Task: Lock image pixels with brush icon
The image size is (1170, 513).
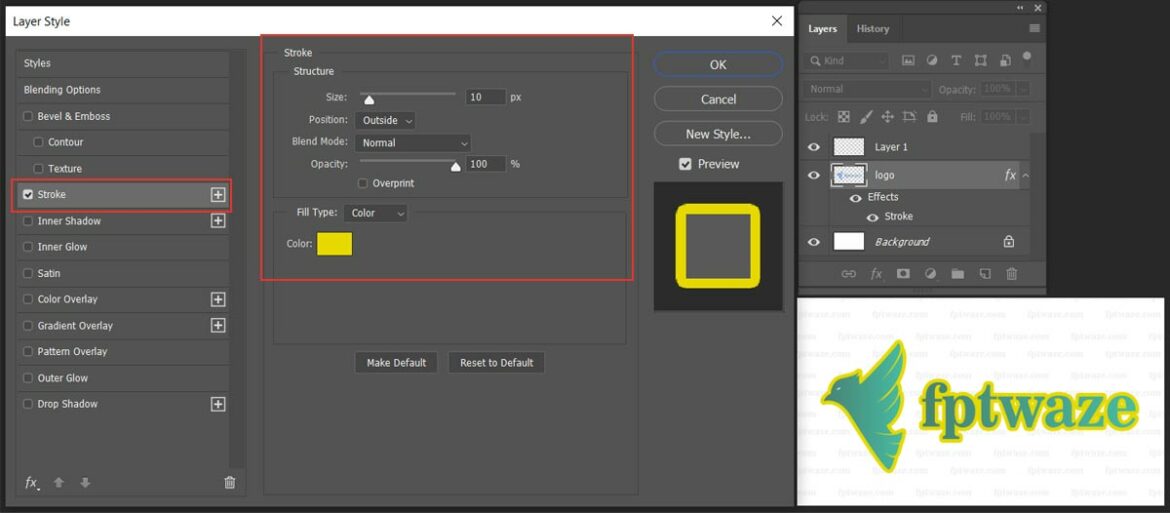Action: point(866,117)
